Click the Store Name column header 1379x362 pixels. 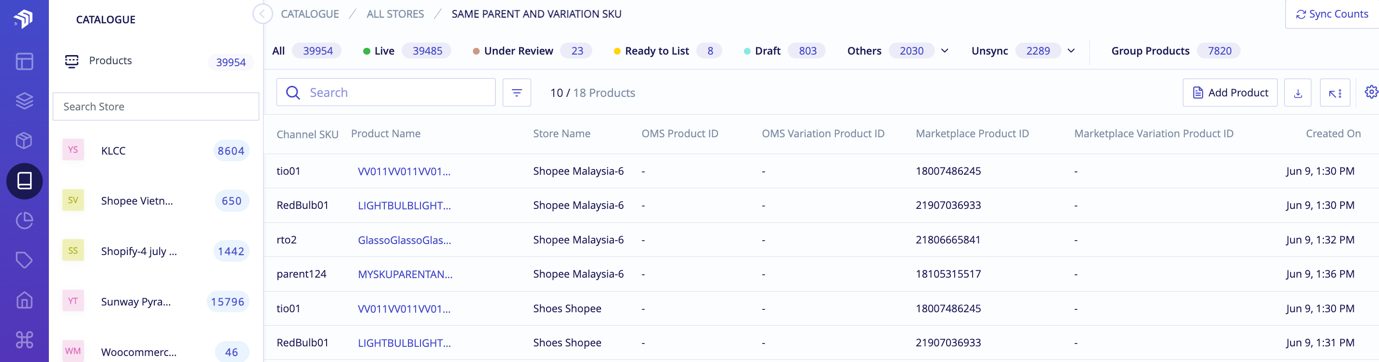[561, 133]
